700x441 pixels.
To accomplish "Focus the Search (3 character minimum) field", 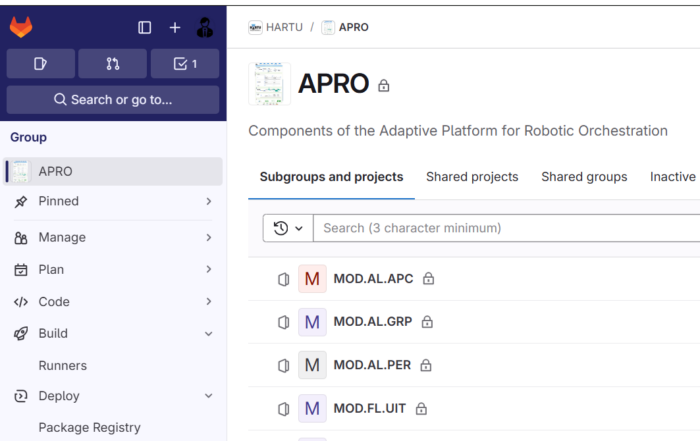I will (507, 228).
